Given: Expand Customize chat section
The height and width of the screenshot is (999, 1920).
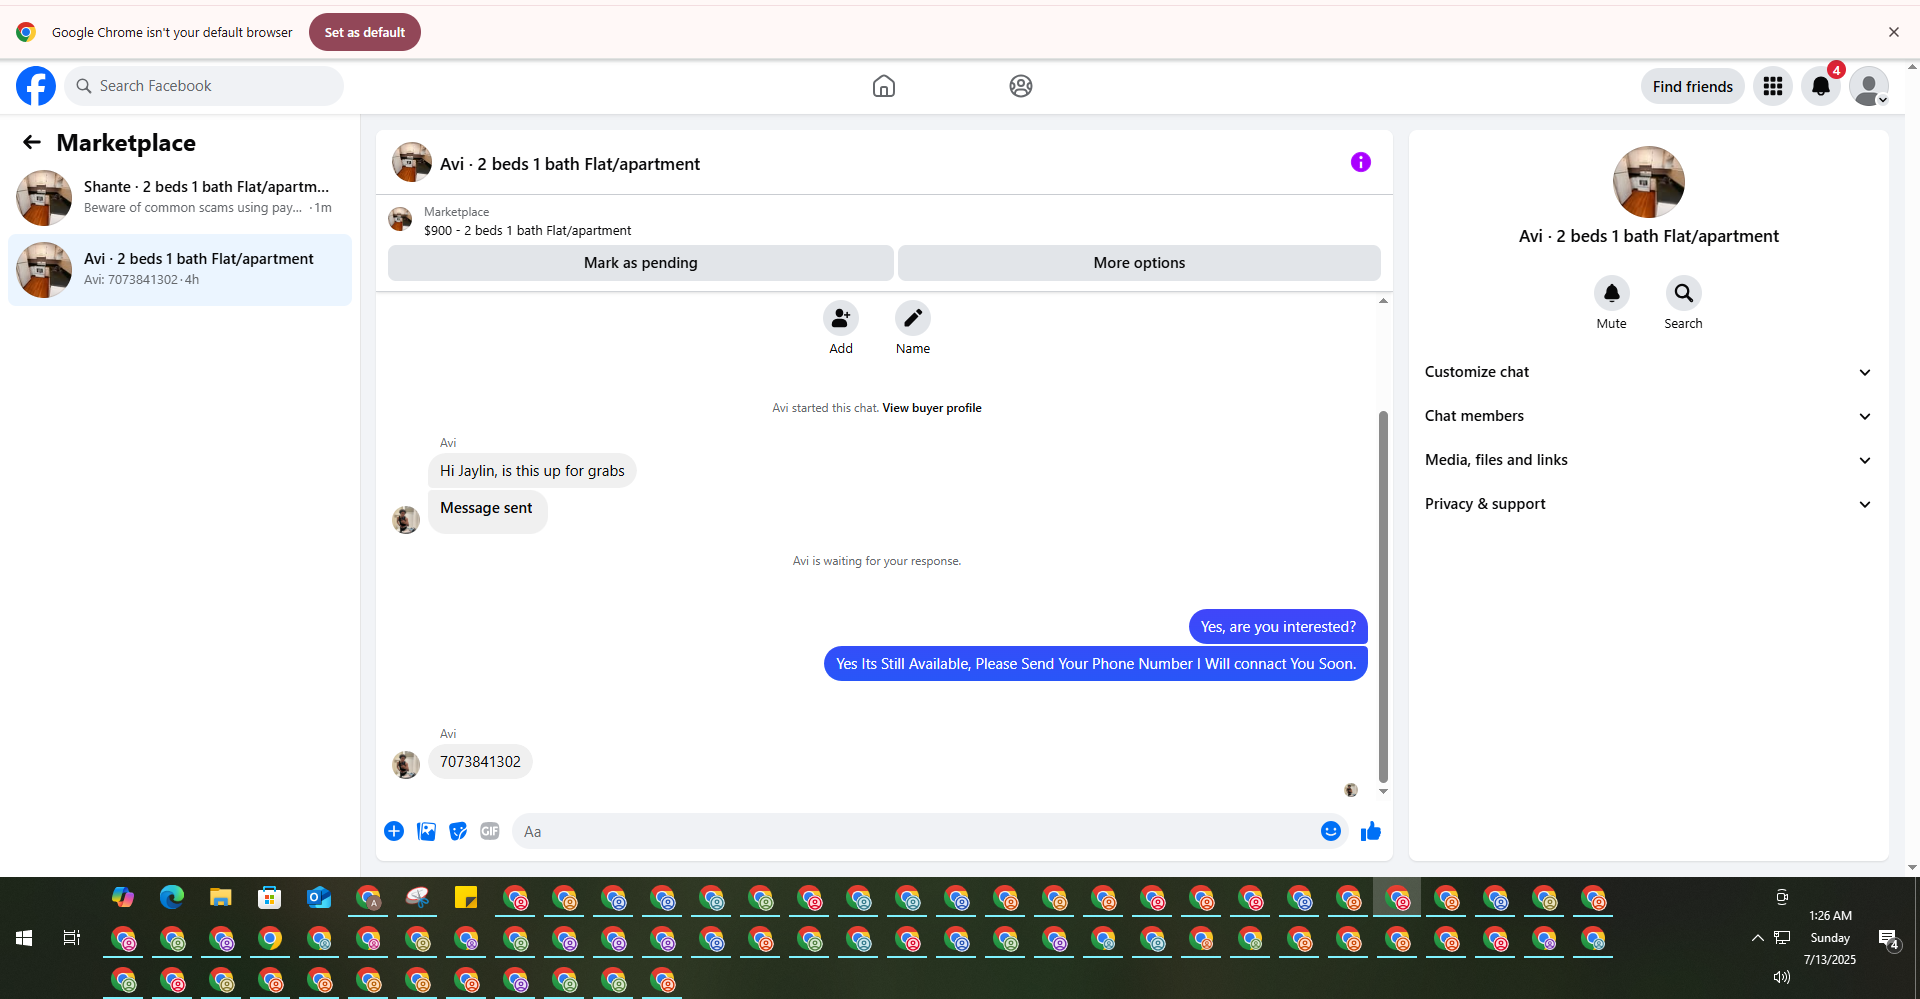Looking at the screenshot, I should 1649,372.
